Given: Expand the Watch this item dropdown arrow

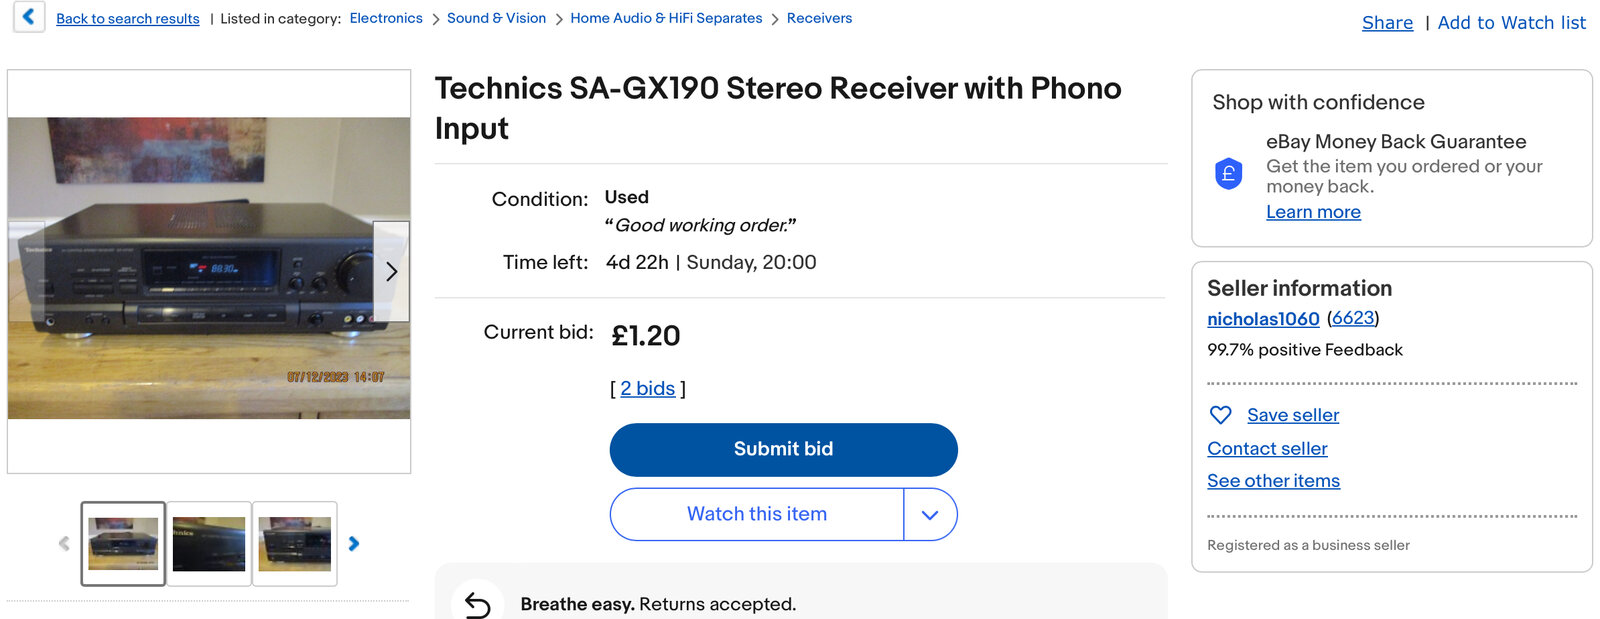Looking at the screenshot, I should coord(930,515).
